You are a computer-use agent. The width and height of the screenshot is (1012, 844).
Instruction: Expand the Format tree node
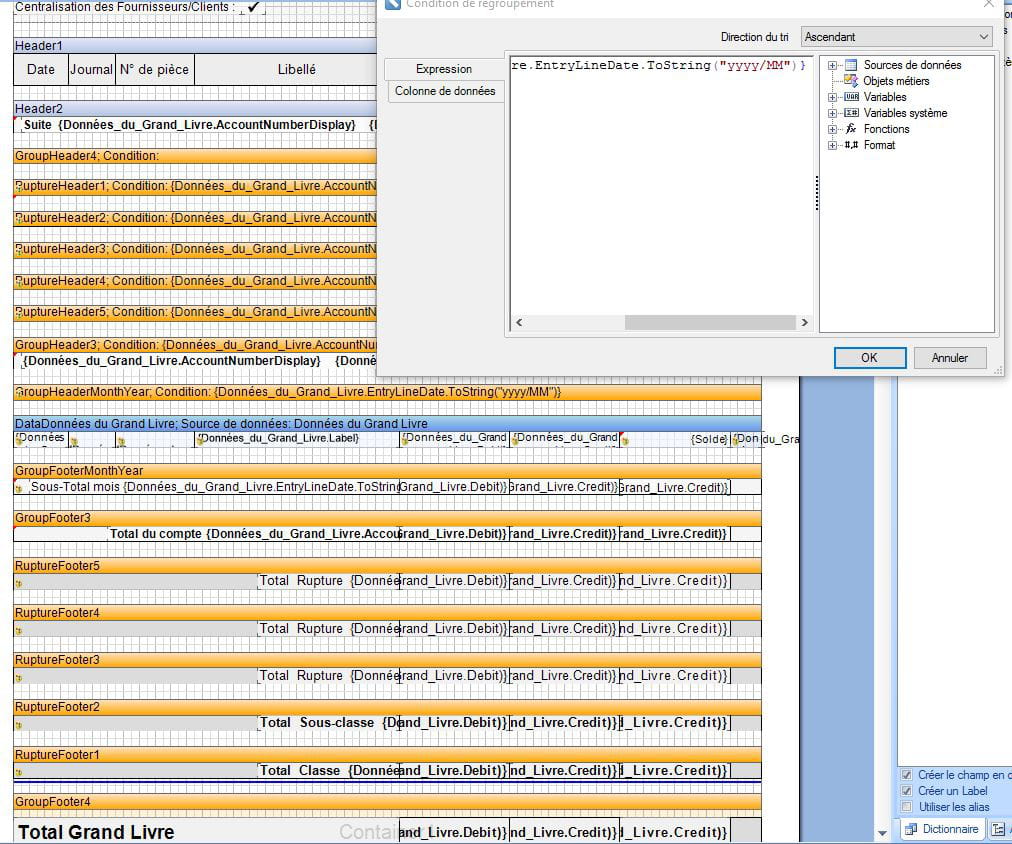(833, 145)
